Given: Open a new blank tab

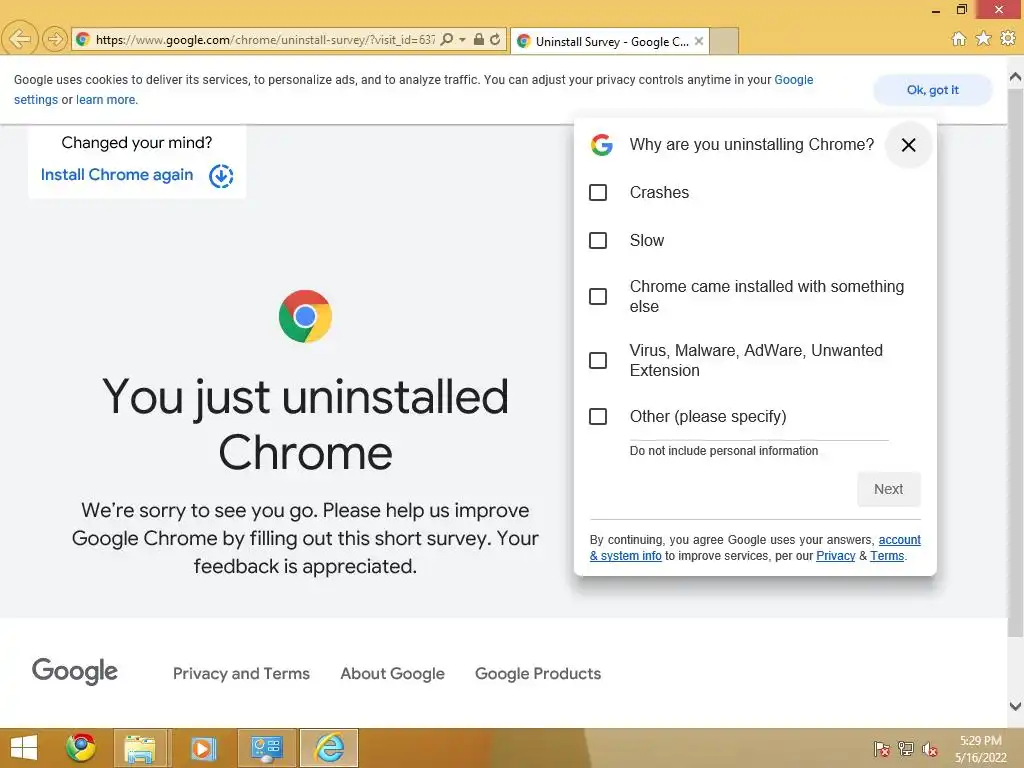Looking at the screenshot, I should point(724,41).
